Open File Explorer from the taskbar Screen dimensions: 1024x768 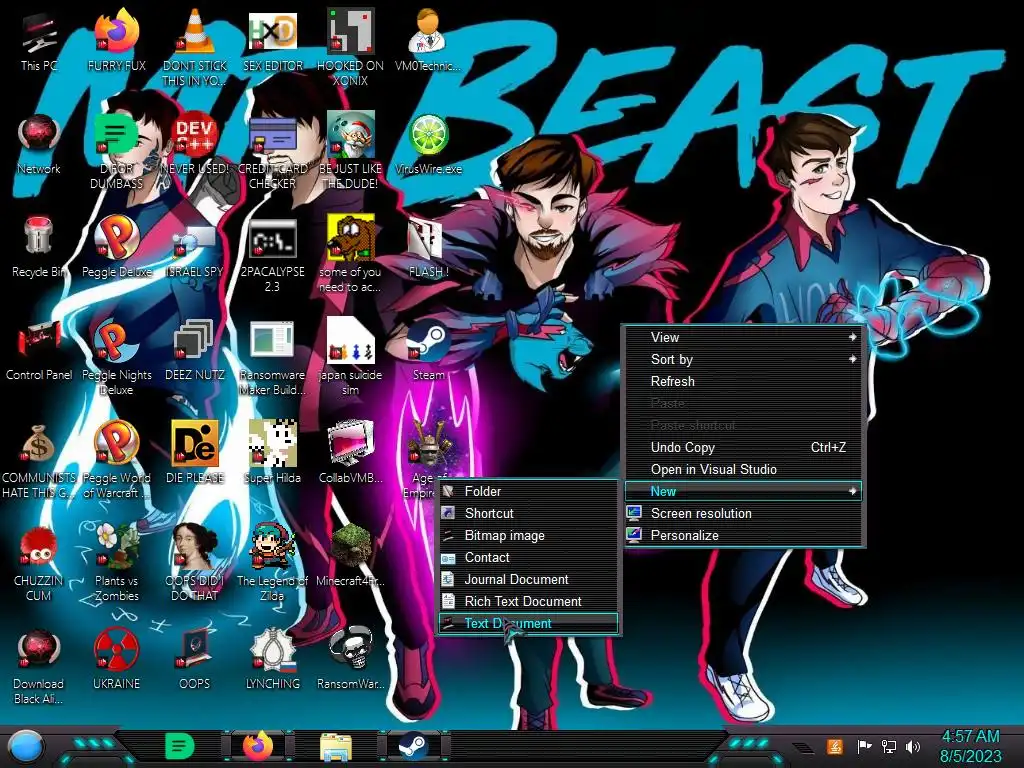pyautogui.click(x=336, y=746)
